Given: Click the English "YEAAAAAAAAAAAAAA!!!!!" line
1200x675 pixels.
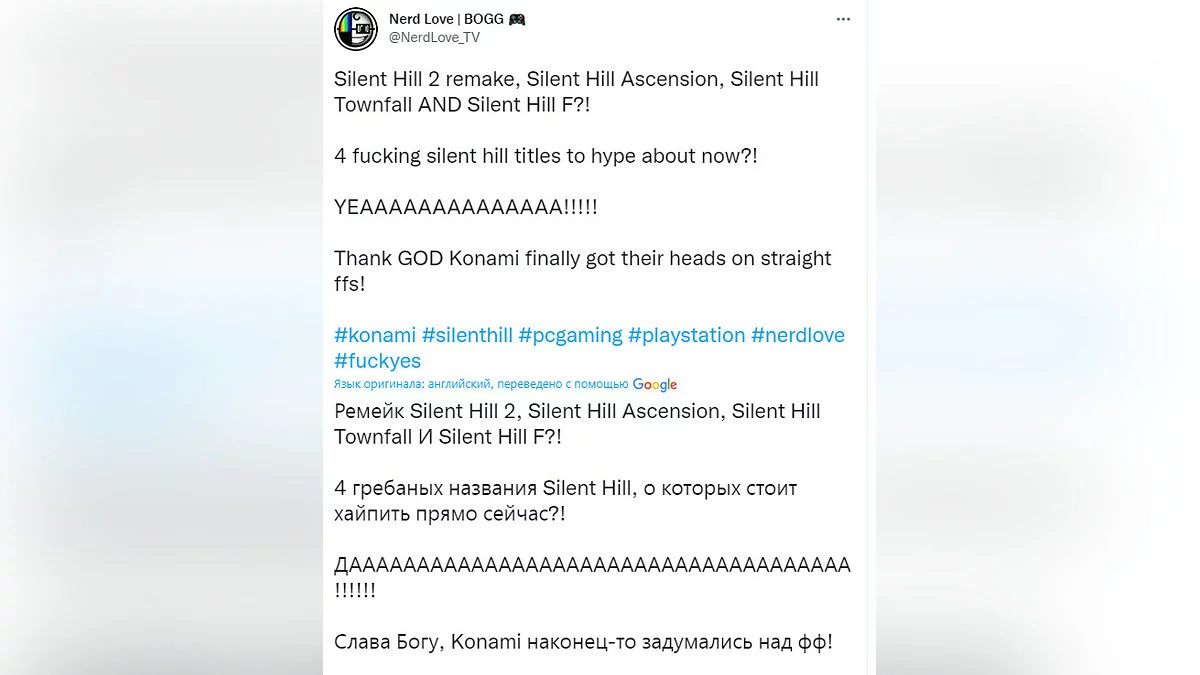Looking at the screenshot, I should coord(466,207).
